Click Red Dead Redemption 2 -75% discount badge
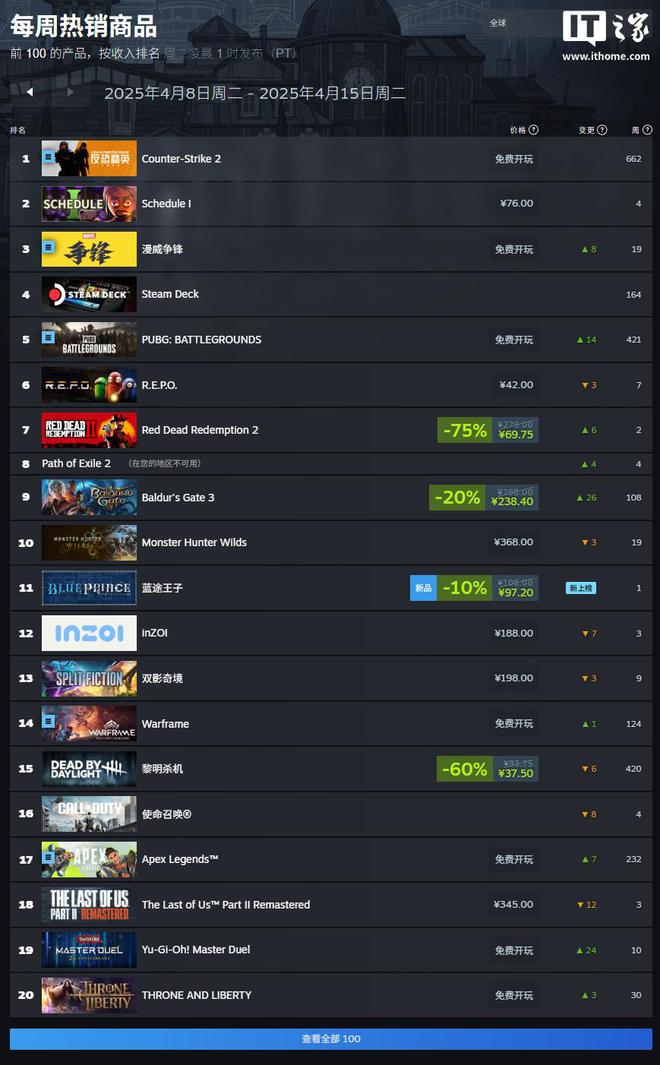Screen dimensions: 660x1065 pos(465,430)
